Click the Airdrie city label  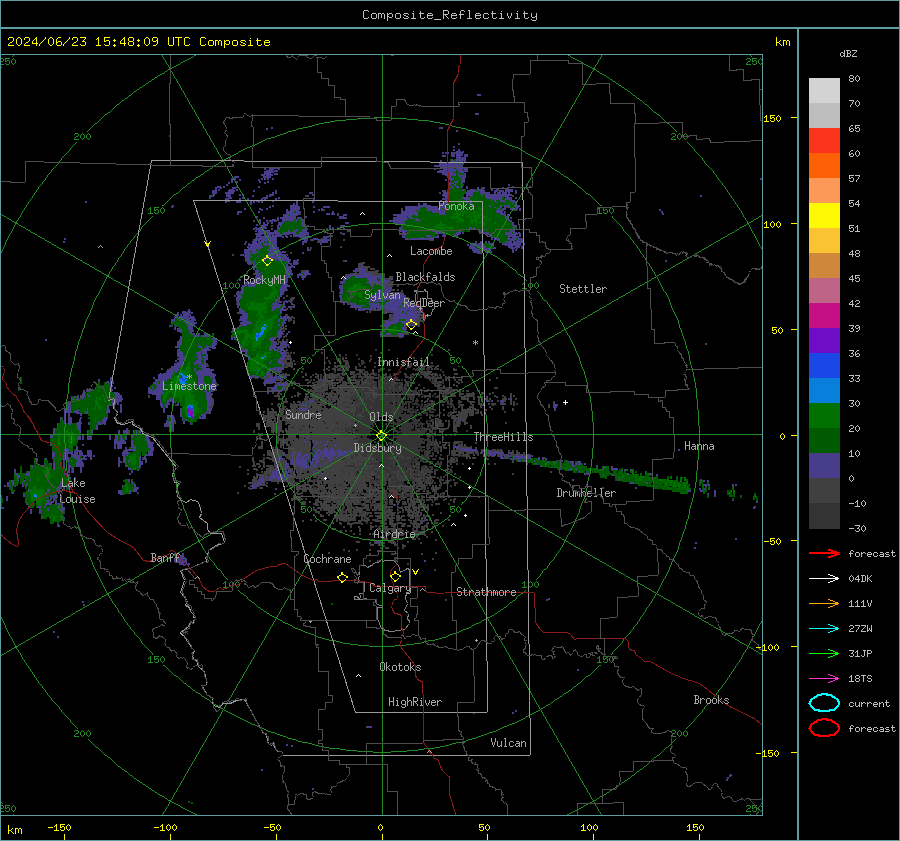394,534
